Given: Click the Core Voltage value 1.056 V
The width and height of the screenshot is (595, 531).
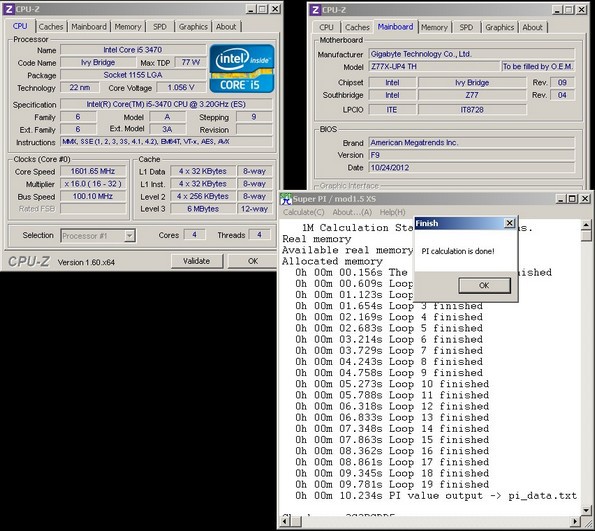Looking at the screenshot, I should pos(181,87).
